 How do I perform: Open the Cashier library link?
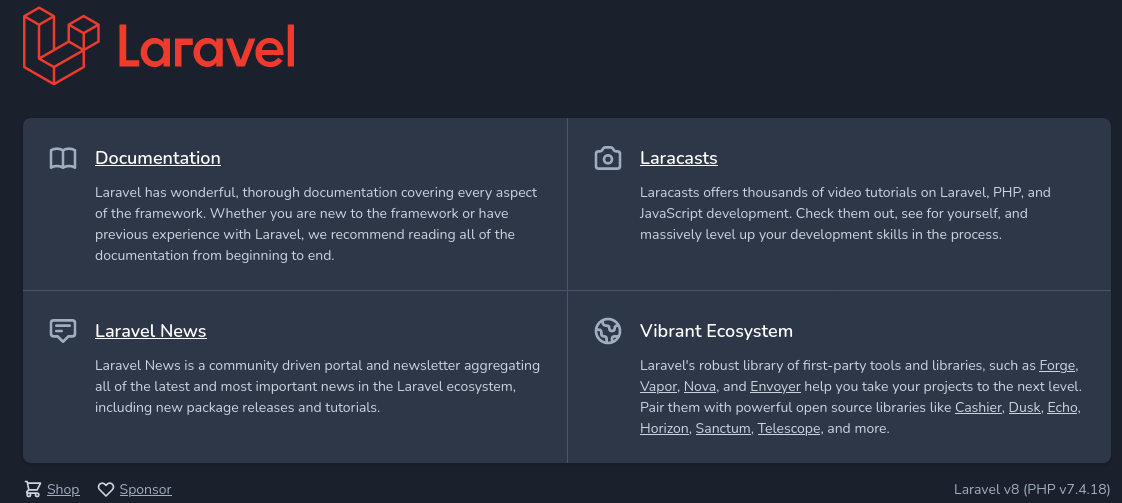[x=977, y=407]
